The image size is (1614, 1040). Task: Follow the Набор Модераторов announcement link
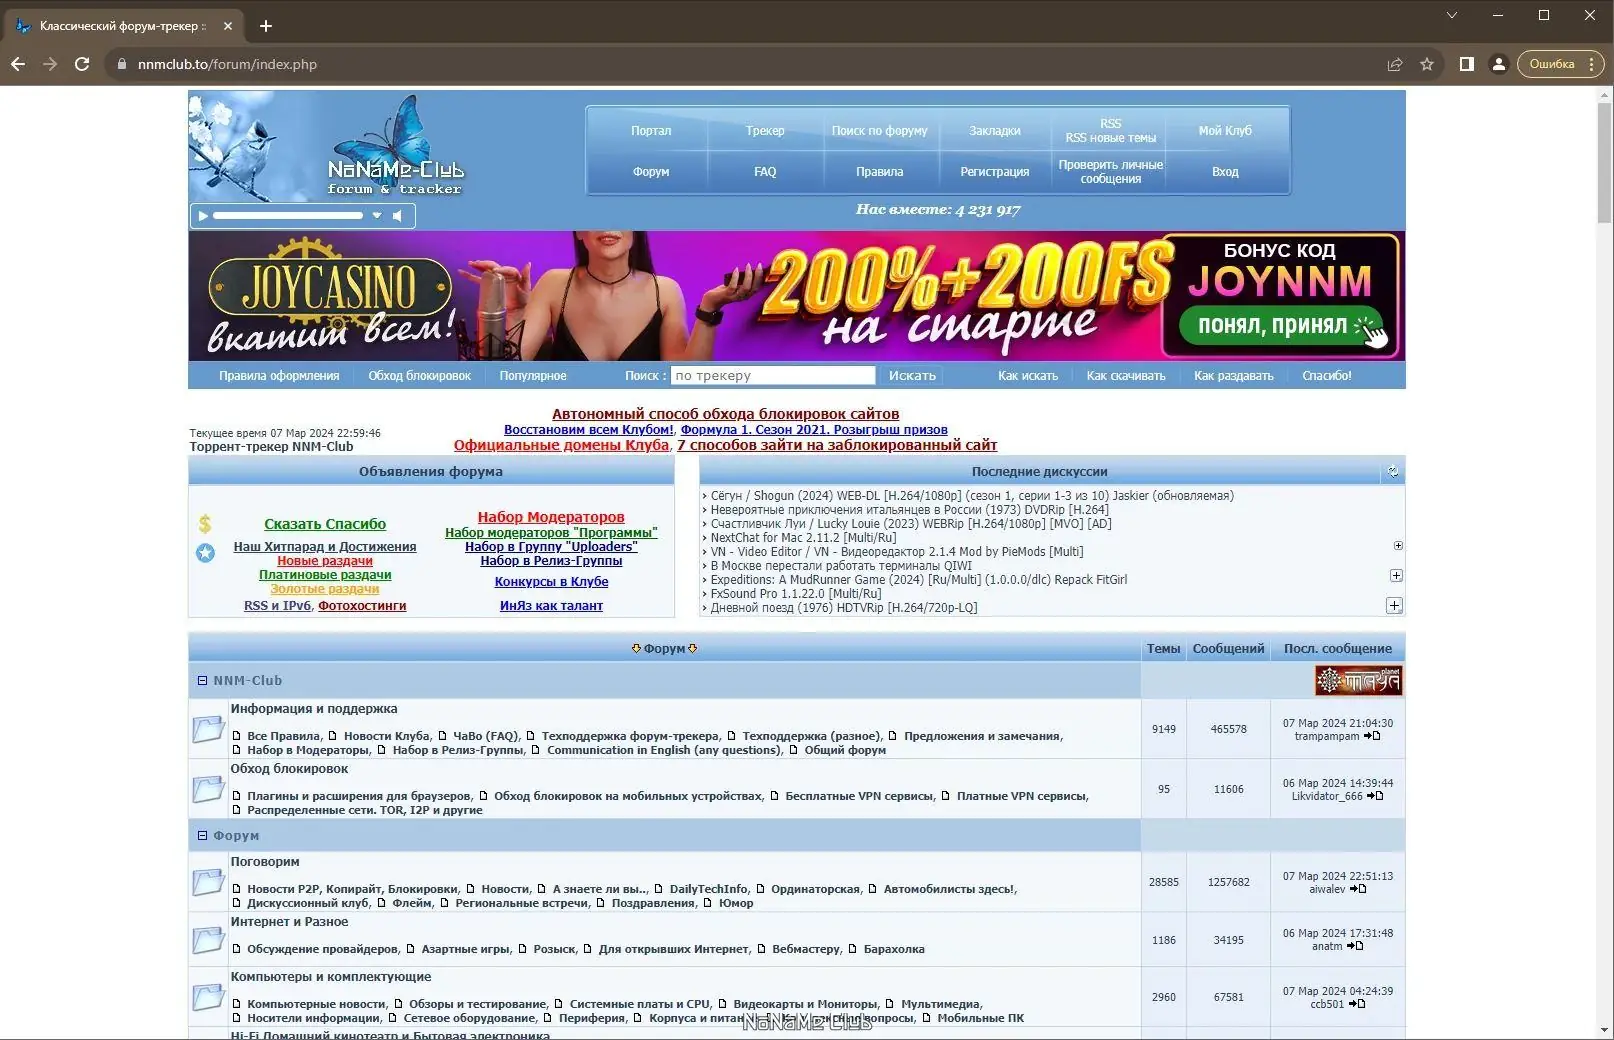click(x=550, y=517)
